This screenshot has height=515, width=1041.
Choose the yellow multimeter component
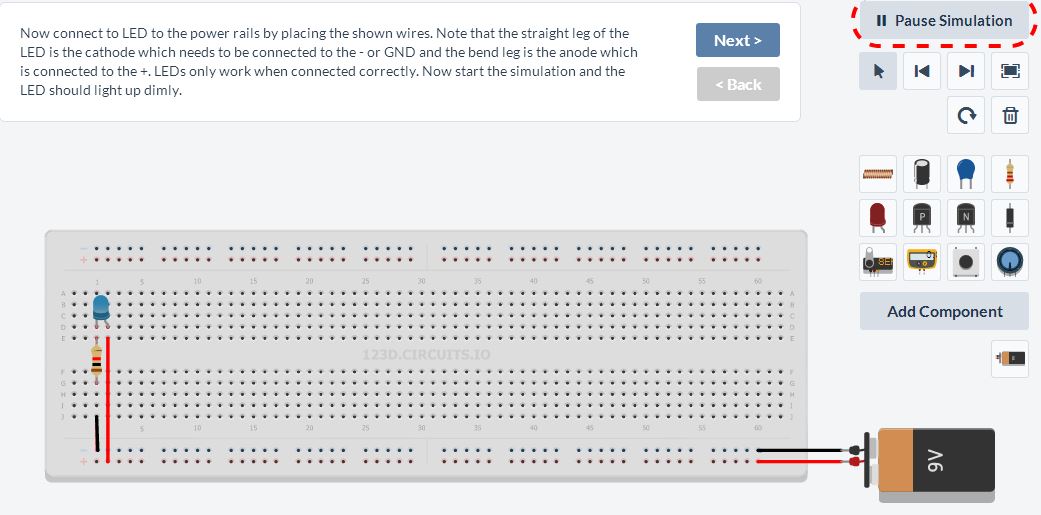coord(921,261)
